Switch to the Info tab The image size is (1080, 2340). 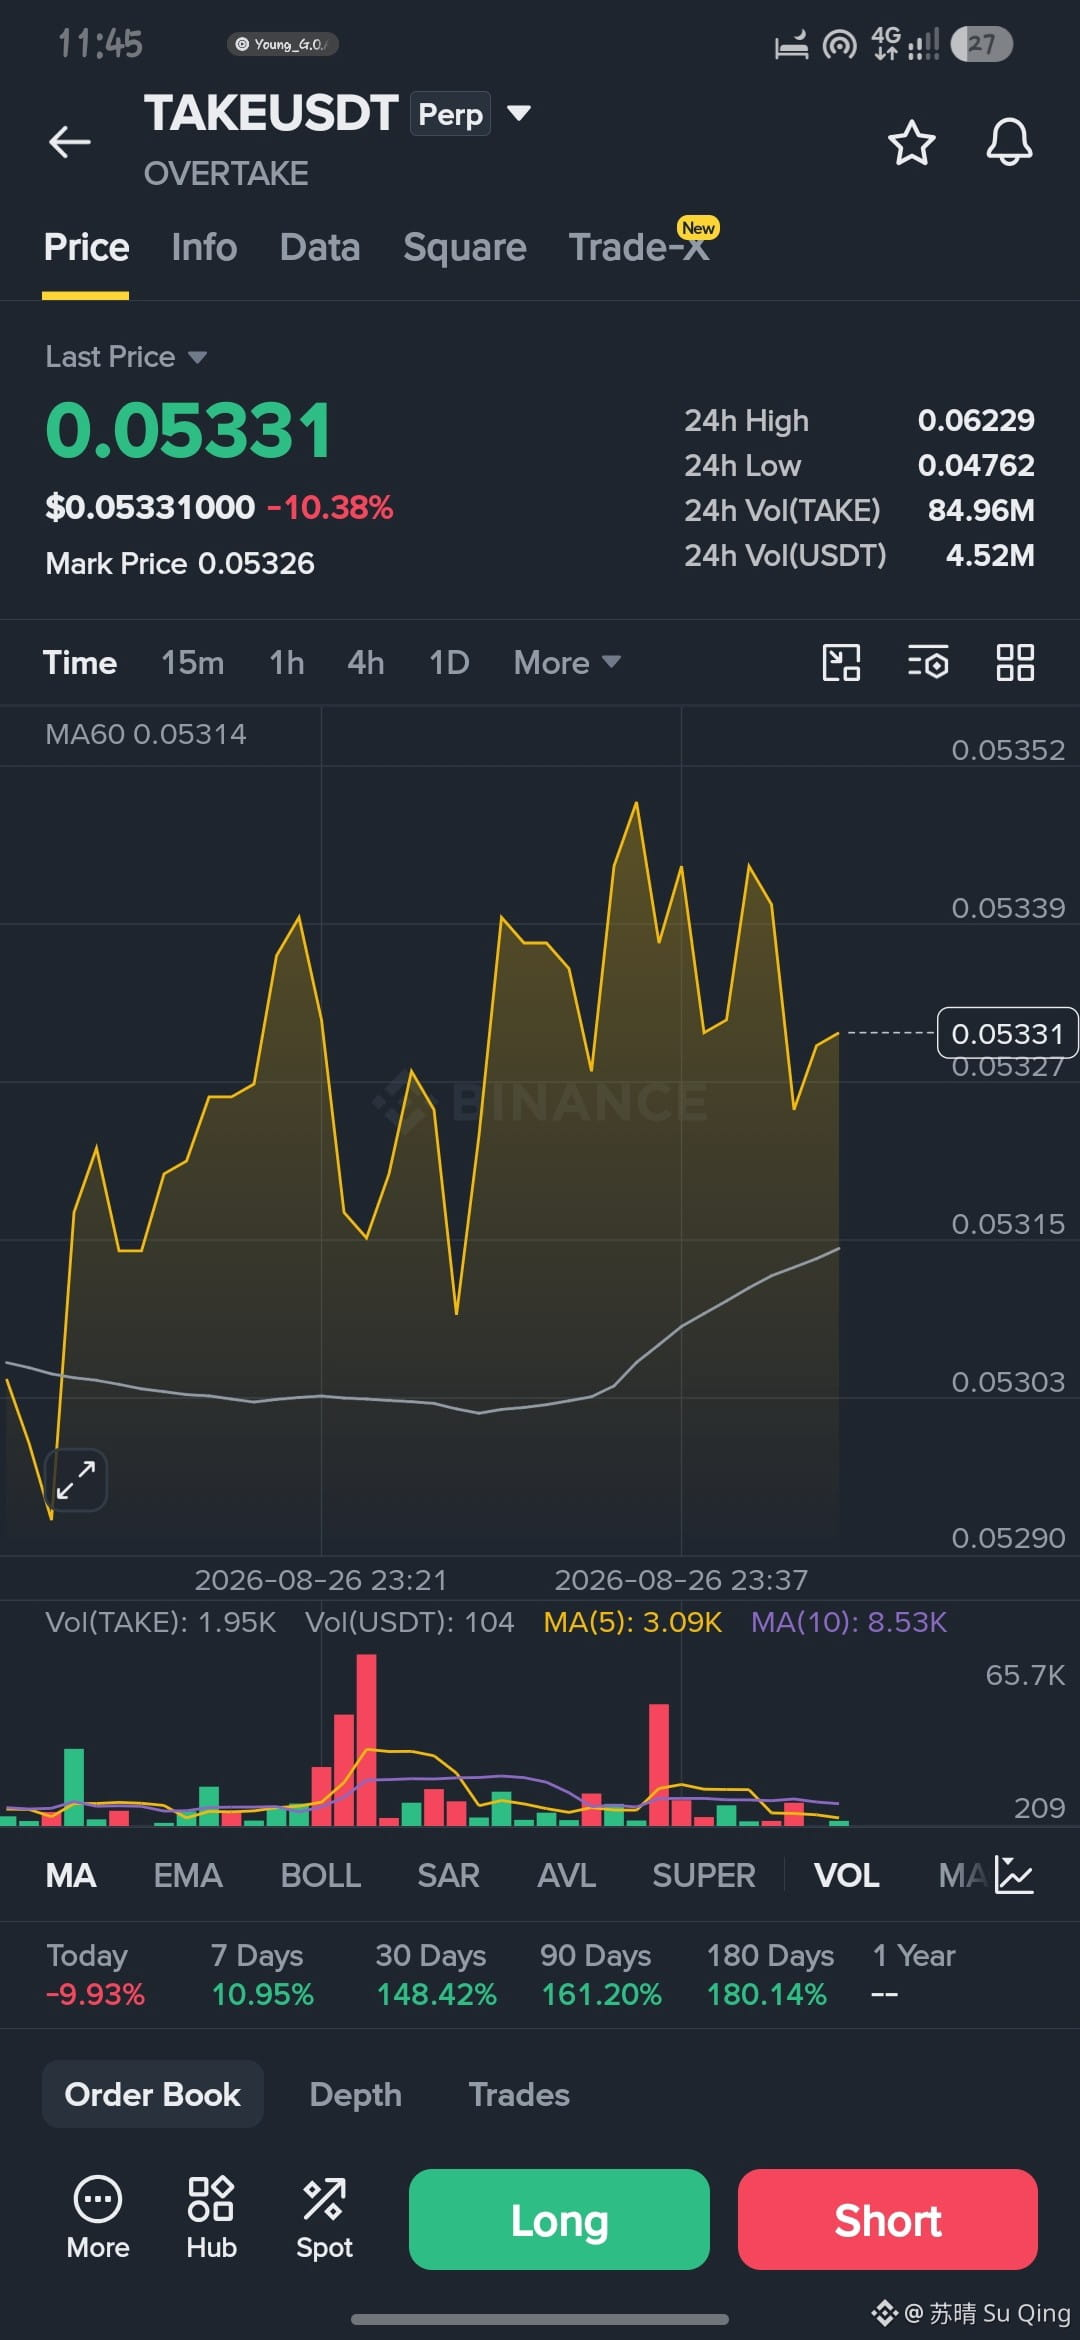click(x=204, y=247)
